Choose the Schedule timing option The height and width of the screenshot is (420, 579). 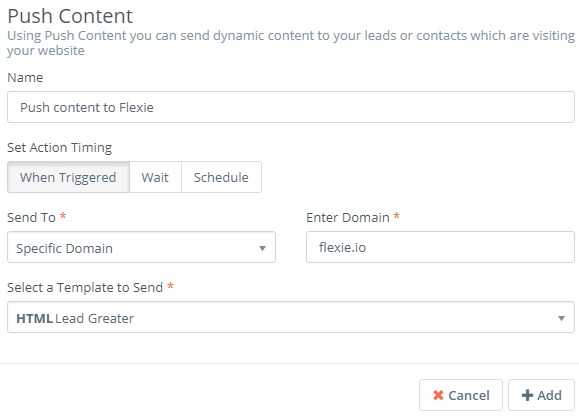(221, 177)
